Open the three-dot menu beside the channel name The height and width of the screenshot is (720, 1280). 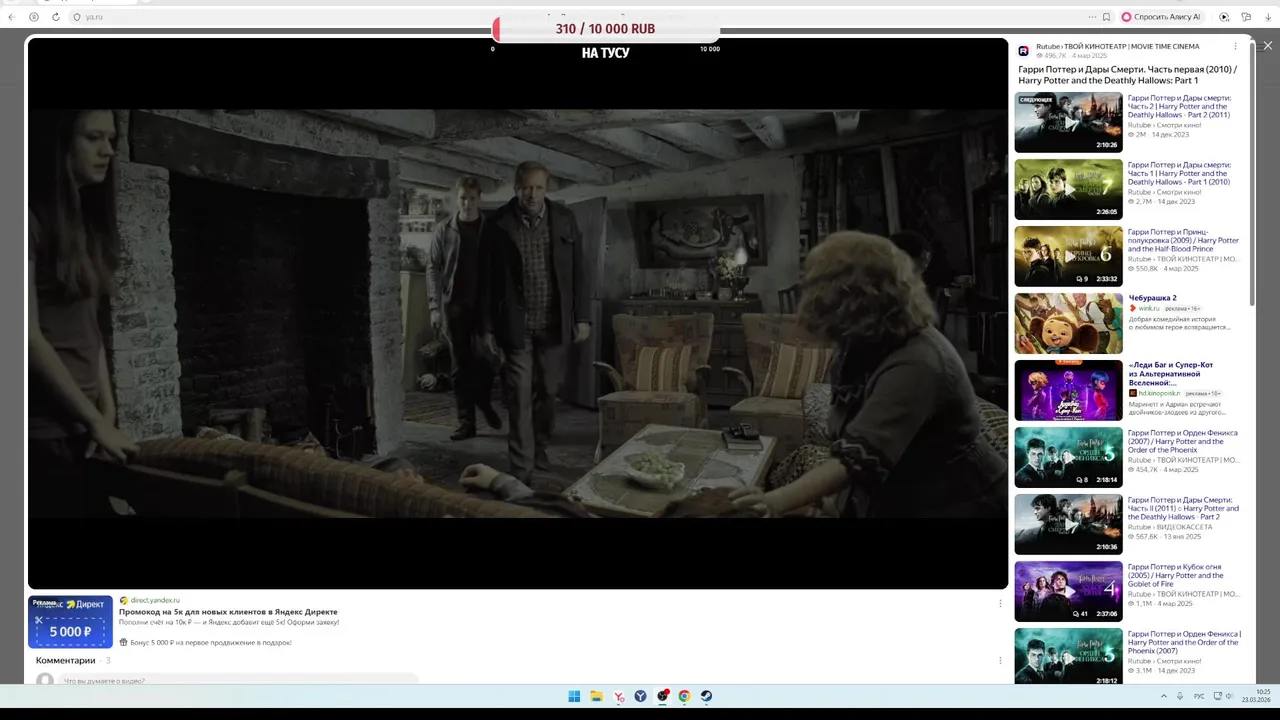pos(1235,46)
